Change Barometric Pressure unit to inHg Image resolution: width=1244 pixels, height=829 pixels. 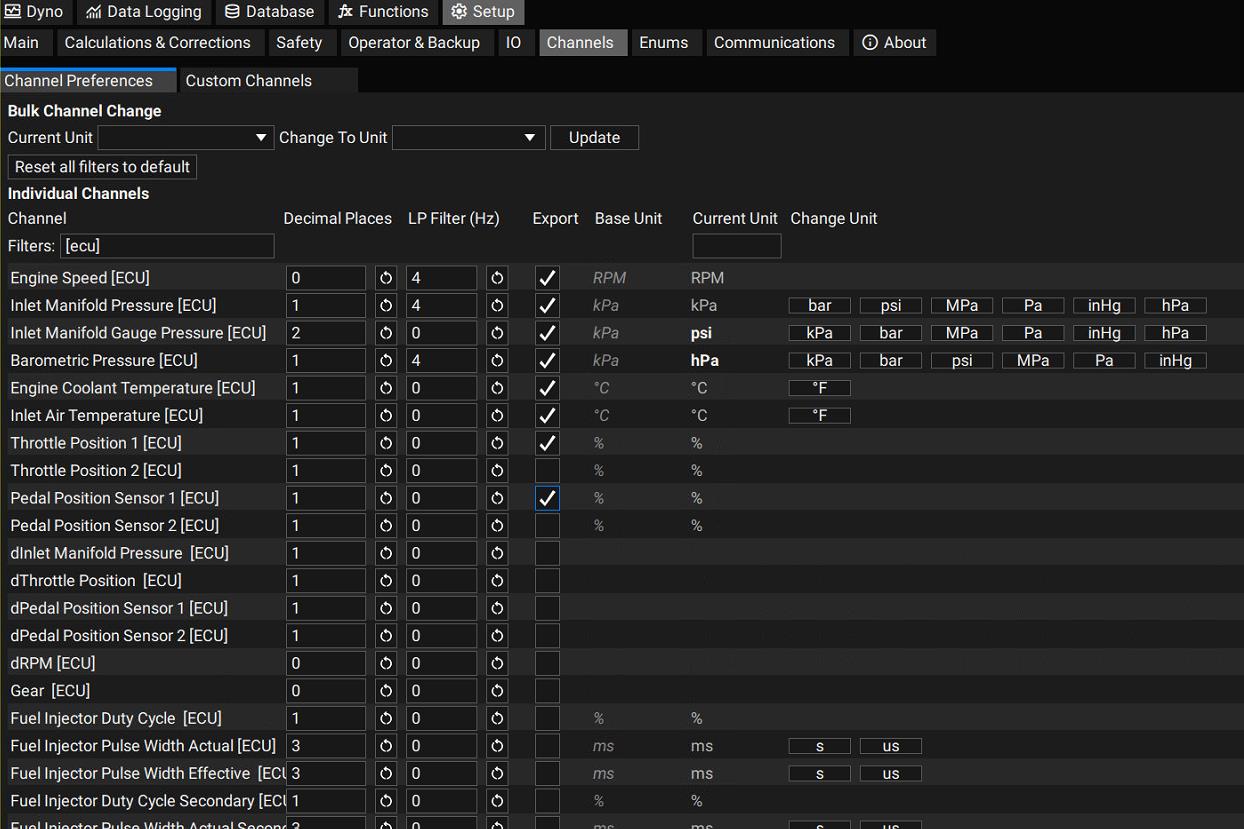tap(1176, 361)
